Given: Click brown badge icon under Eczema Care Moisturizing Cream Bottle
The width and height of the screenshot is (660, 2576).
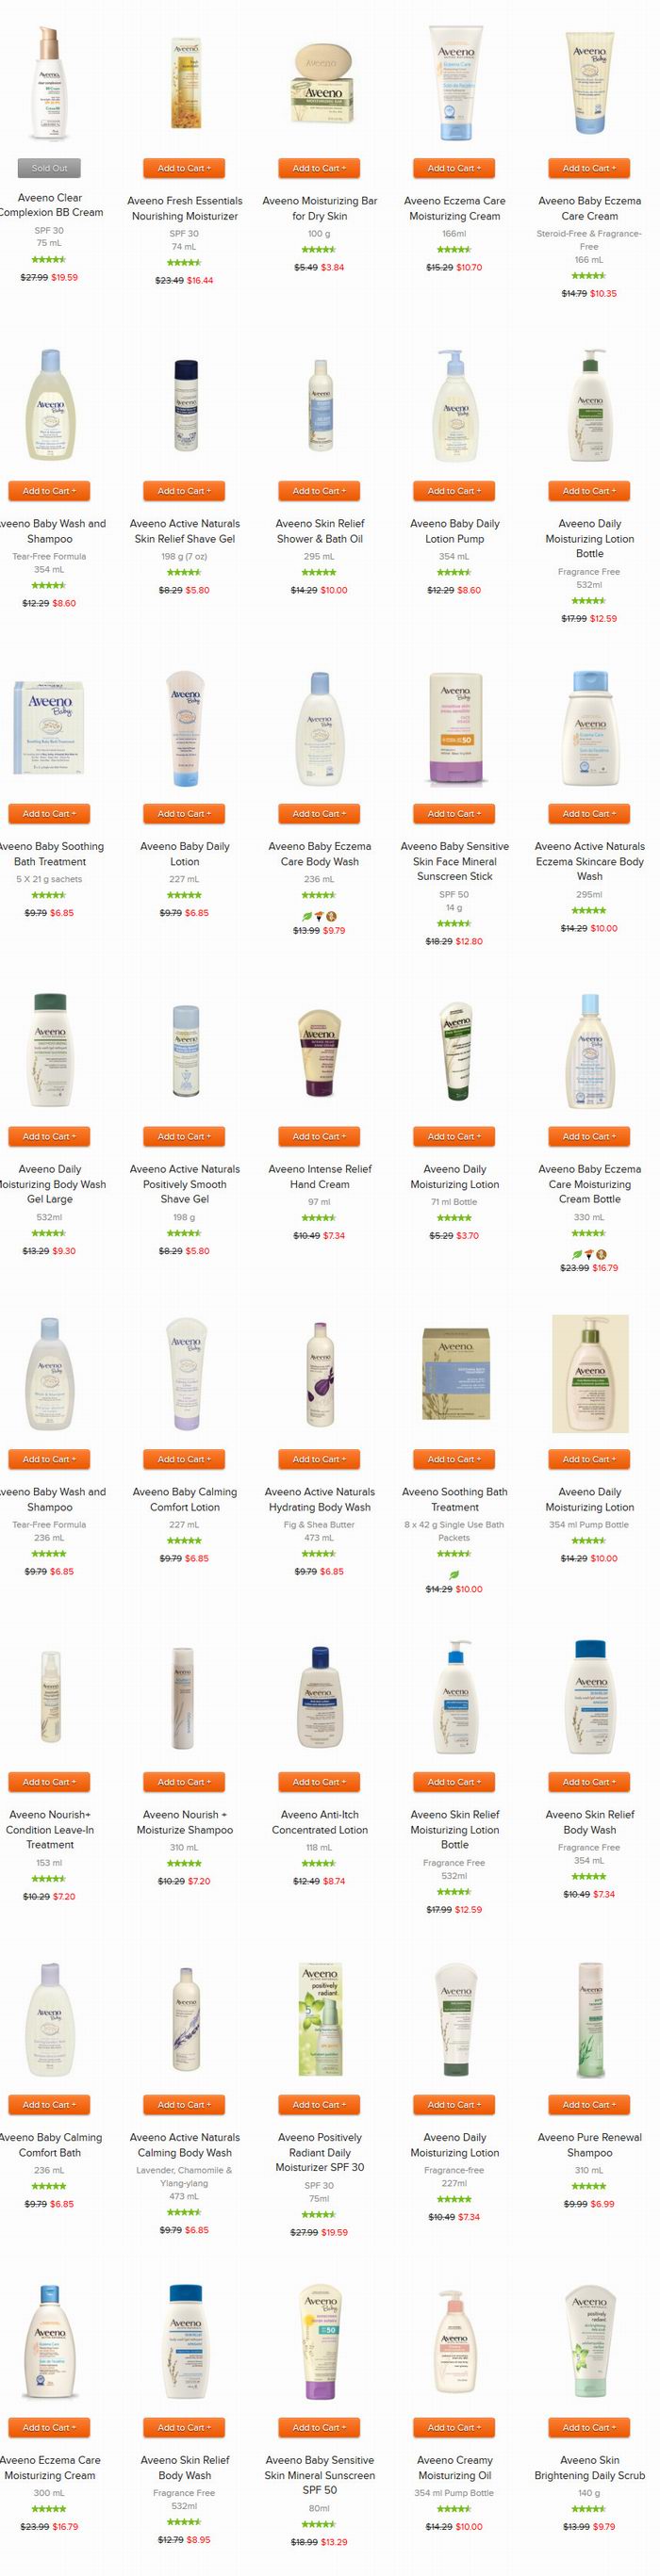Looking at the screenshot, I should [x=601, y=1252].
